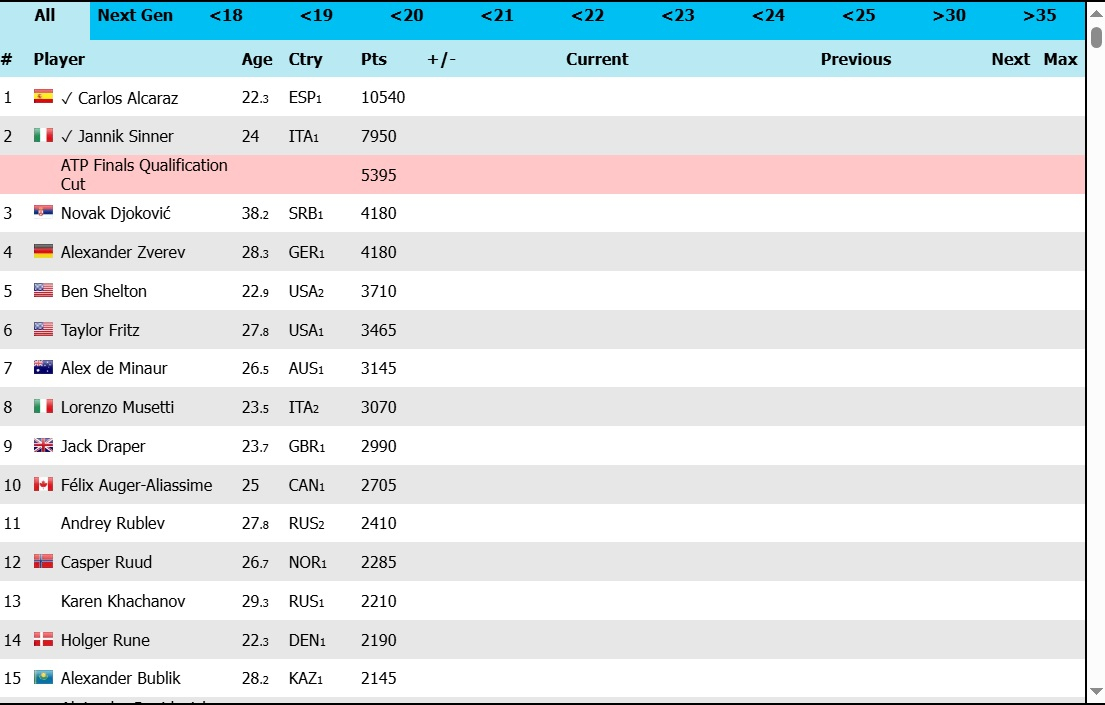Sort the table by Pts column header
This screenshot has height=705, width=1105.
pos(373,59)
